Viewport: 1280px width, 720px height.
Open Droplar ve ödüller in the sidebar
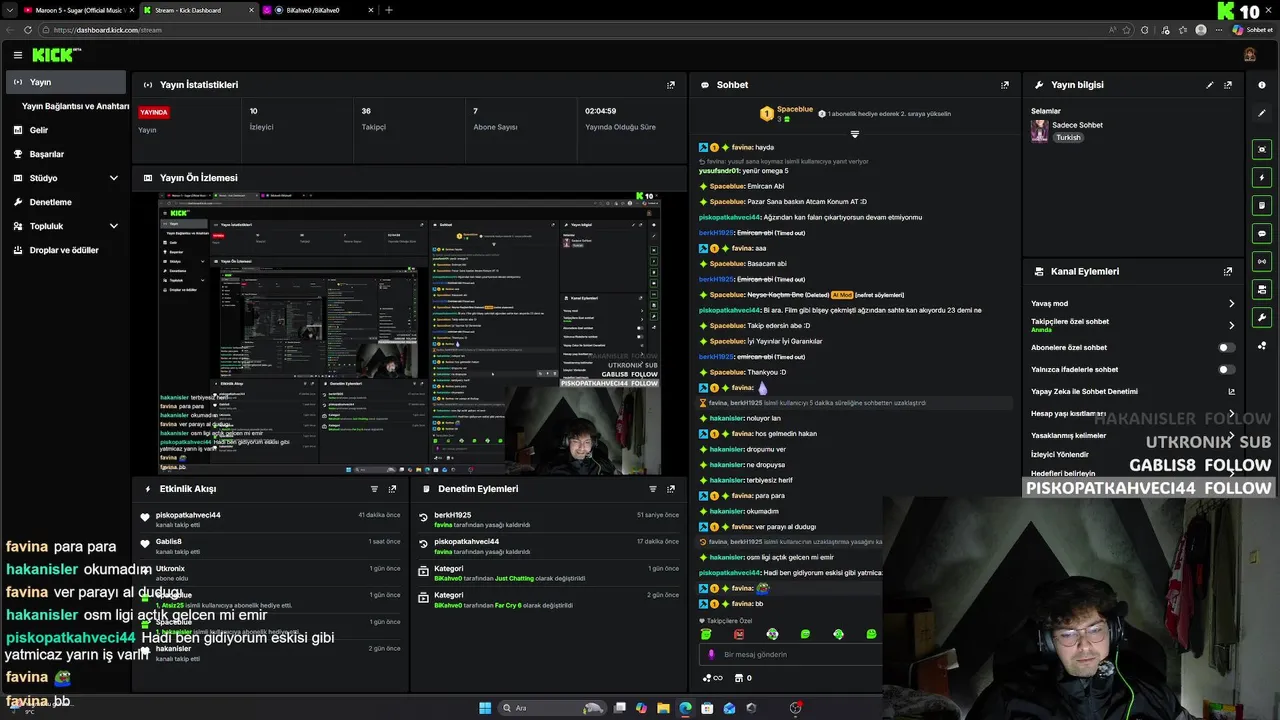point(66,250)
